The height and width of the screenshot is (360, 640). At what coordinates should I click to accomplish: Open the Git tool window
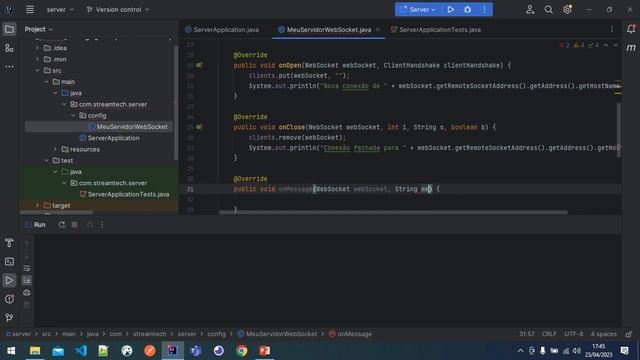9,318
